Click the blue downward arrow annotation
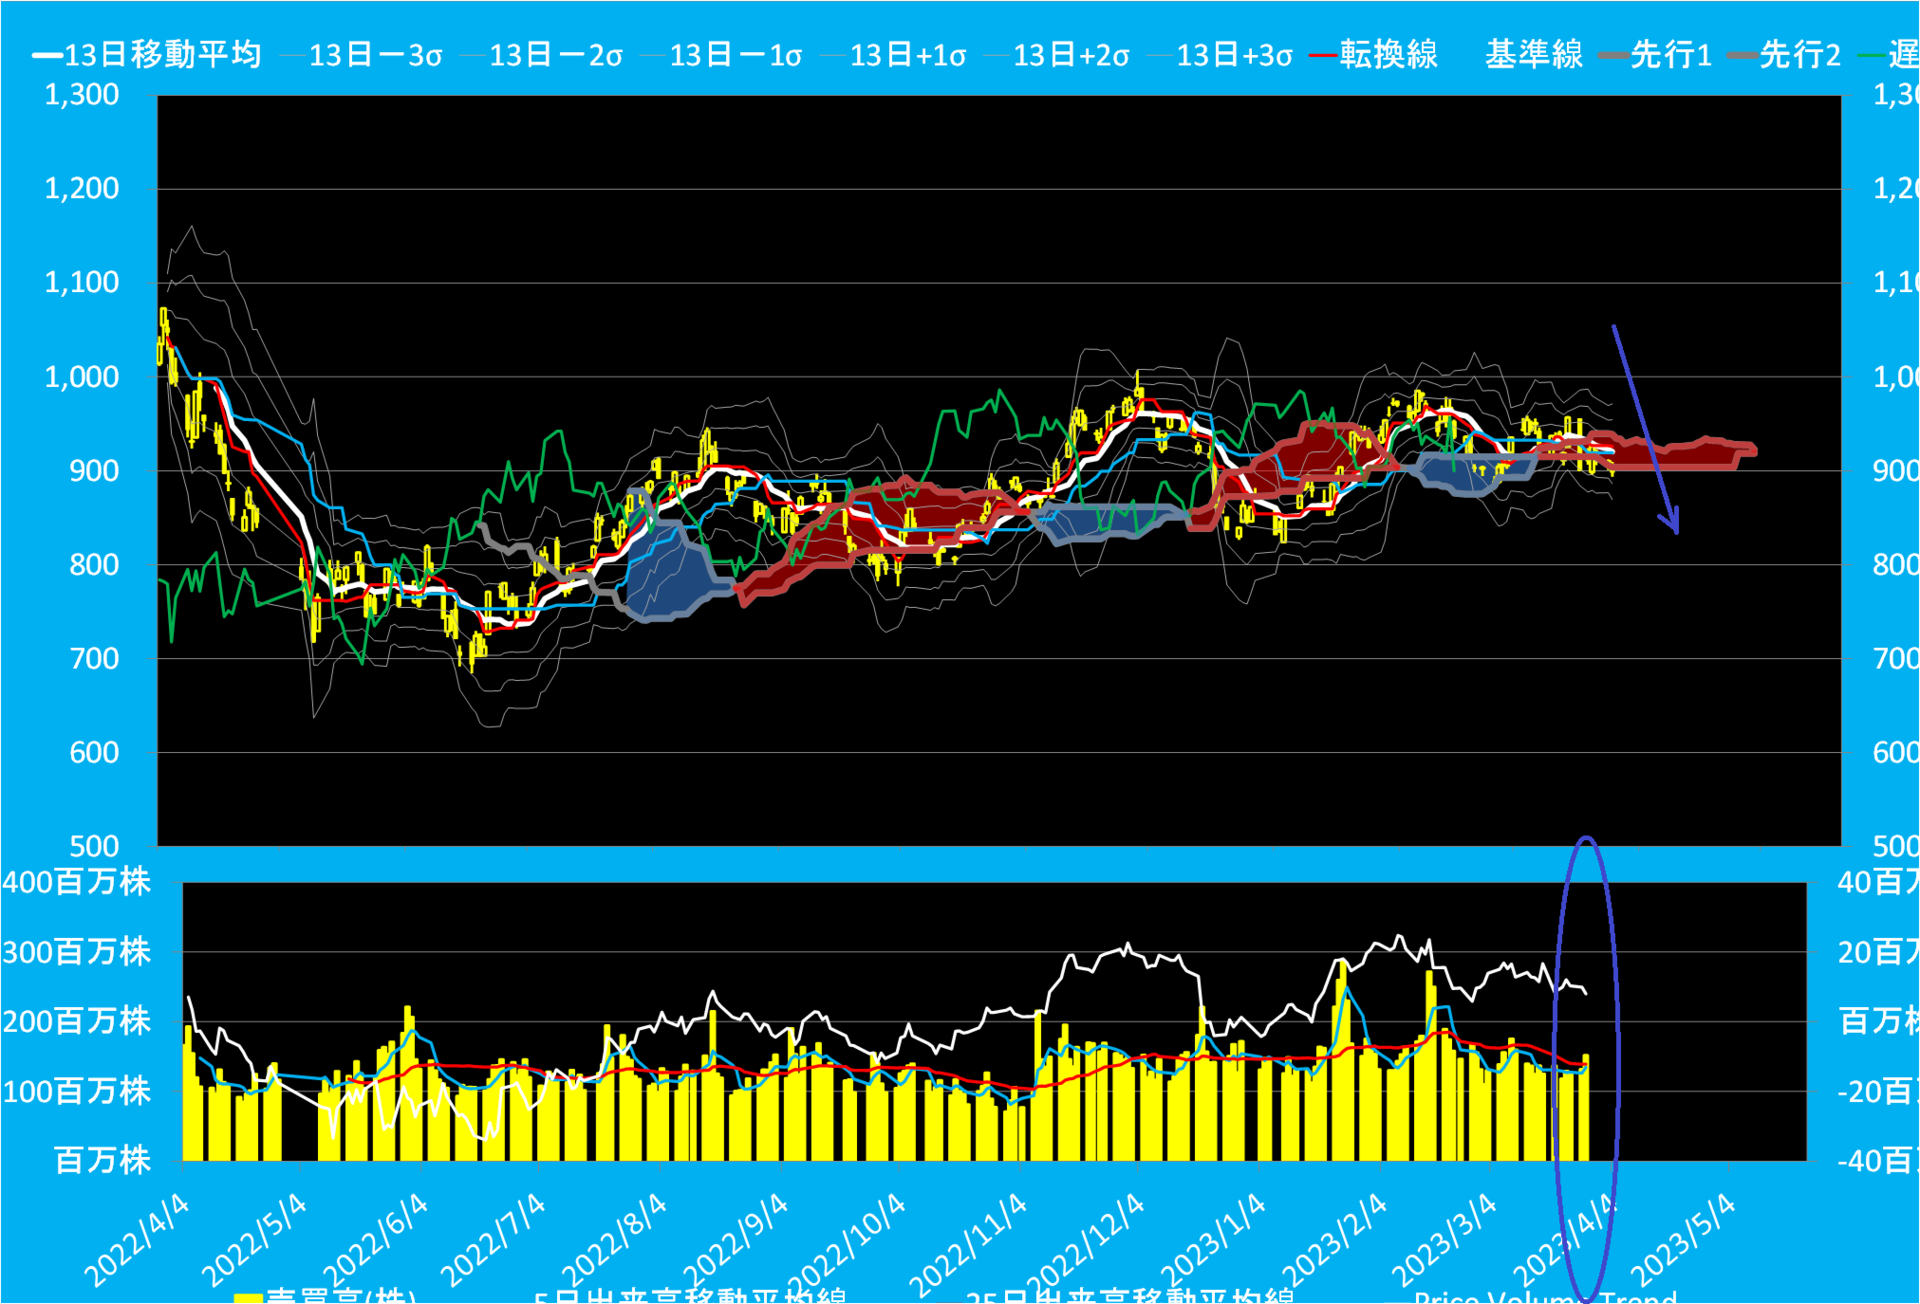Screen dimensions: 1920x1304 1645,428
